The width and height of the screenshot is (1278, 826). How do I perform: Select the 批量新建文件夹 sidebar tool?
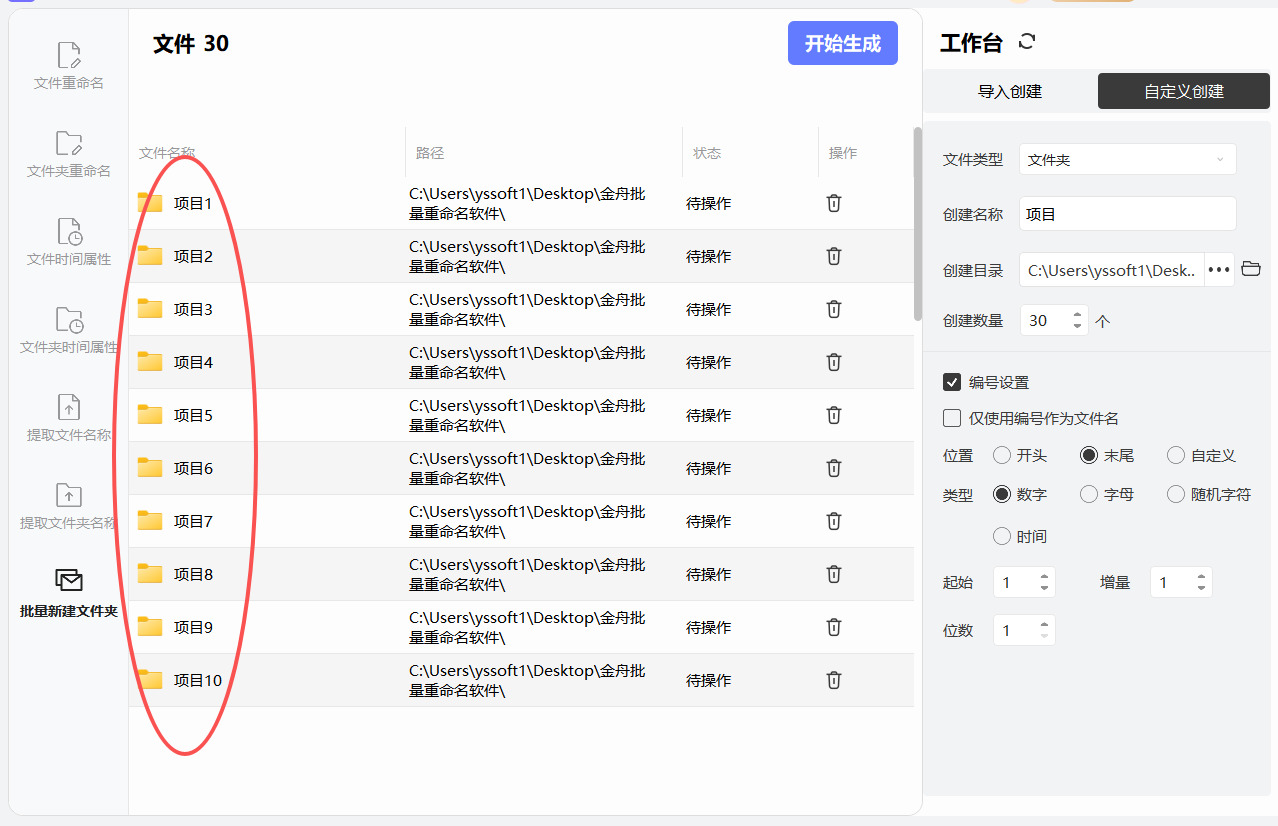click(x=69, y=594)
